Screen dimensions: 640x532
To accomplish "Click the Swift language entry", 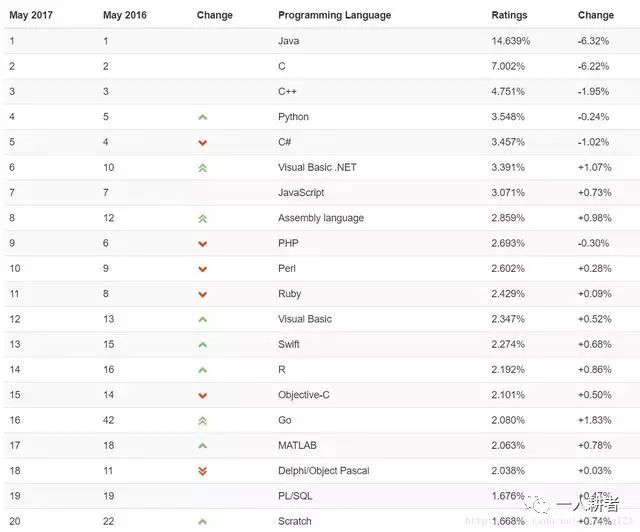I will coord(289,344).
